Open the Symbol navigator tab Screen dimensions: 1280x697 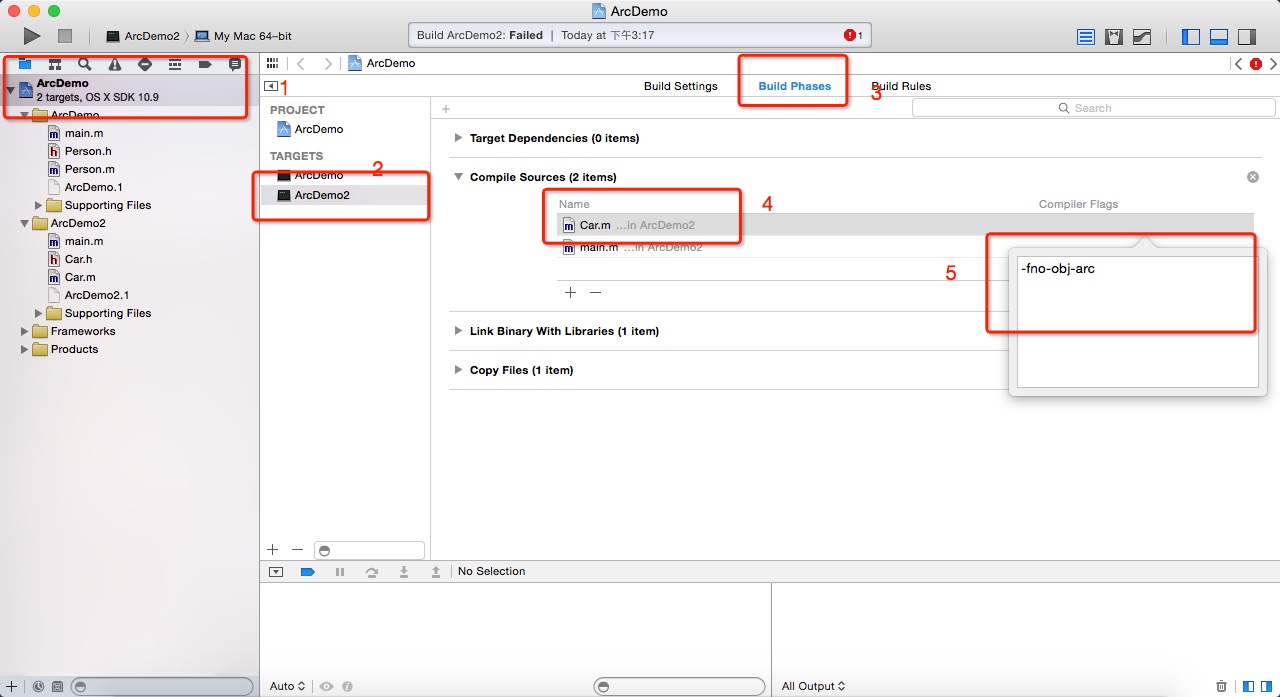click(55, 64)
